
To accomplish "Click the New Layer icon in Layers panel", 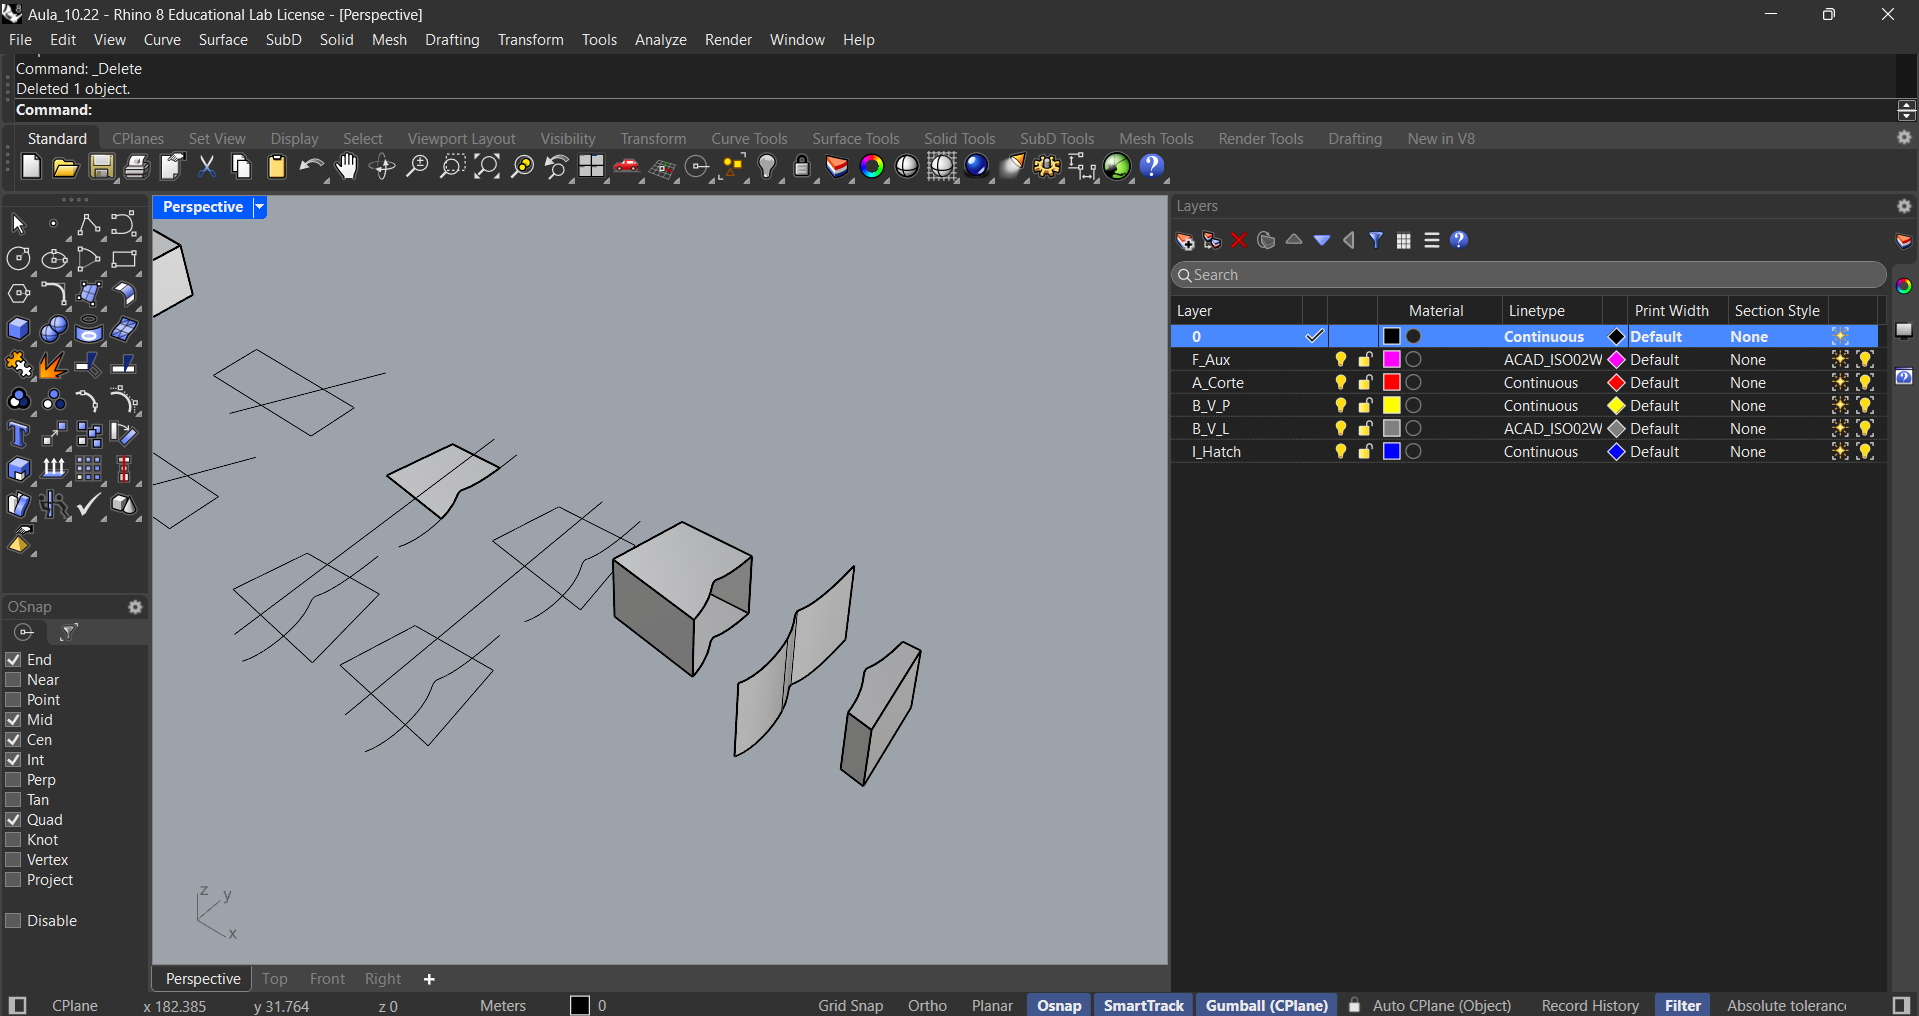I will pos(1185,240).
